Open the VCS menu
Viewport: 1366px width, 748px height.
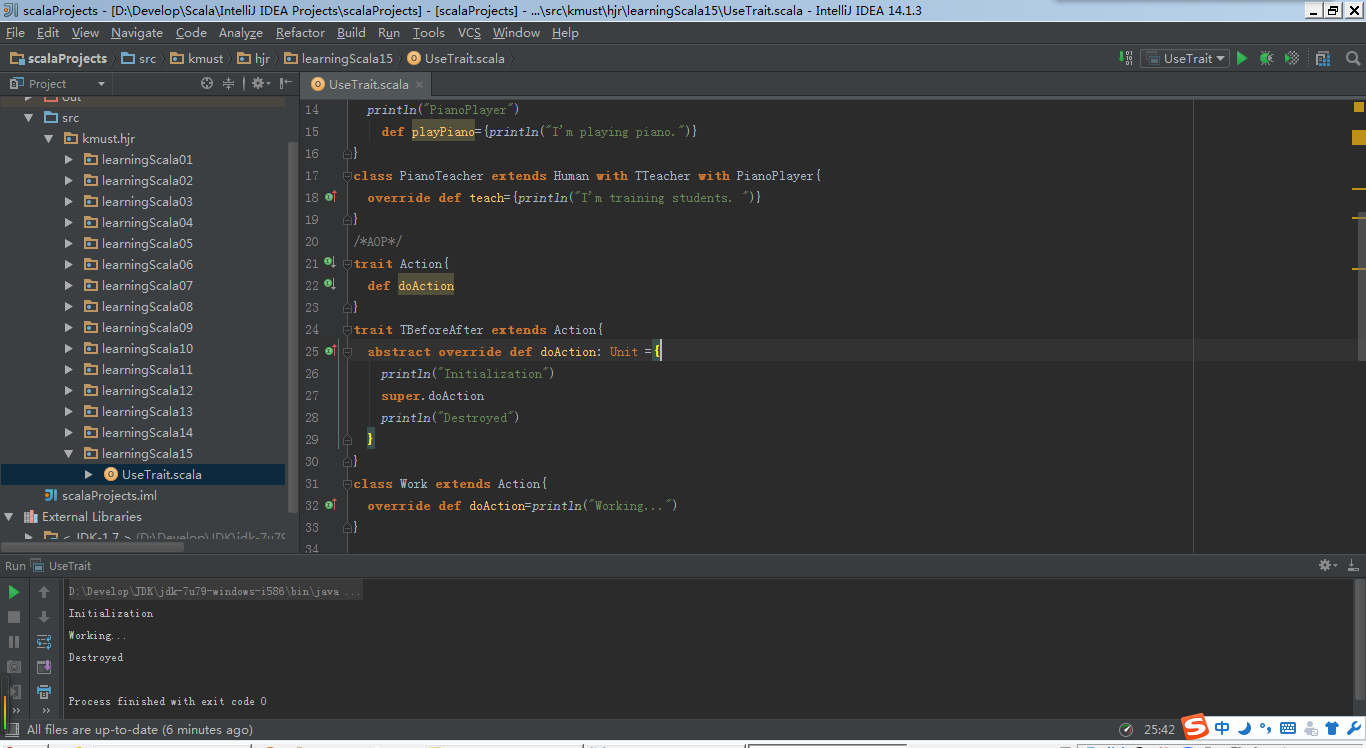[470, 33]
